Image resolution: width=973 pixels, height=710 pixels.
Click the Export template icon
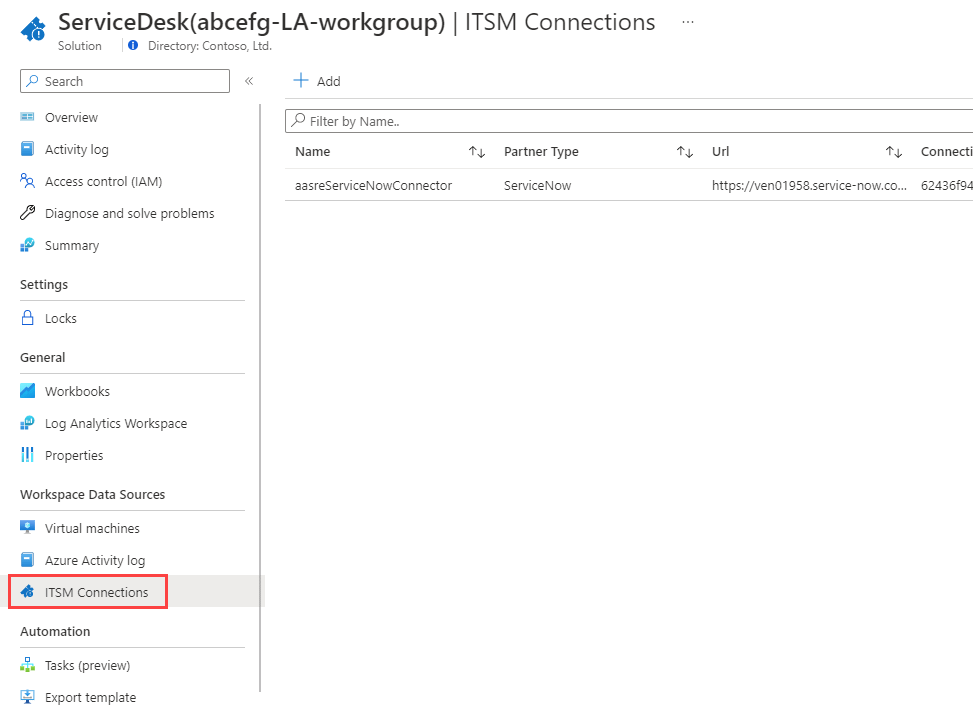click(x=27, y=697)
